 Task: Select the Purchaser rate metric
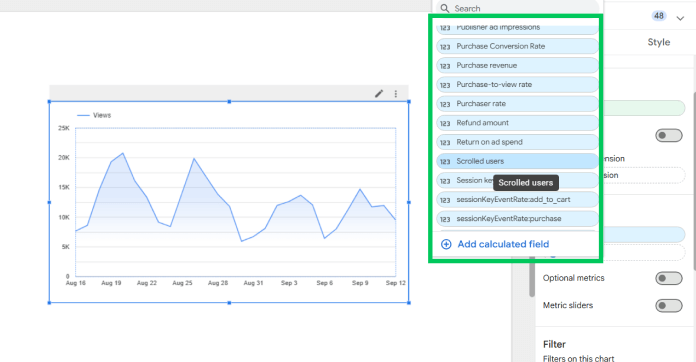pos(517,103)
